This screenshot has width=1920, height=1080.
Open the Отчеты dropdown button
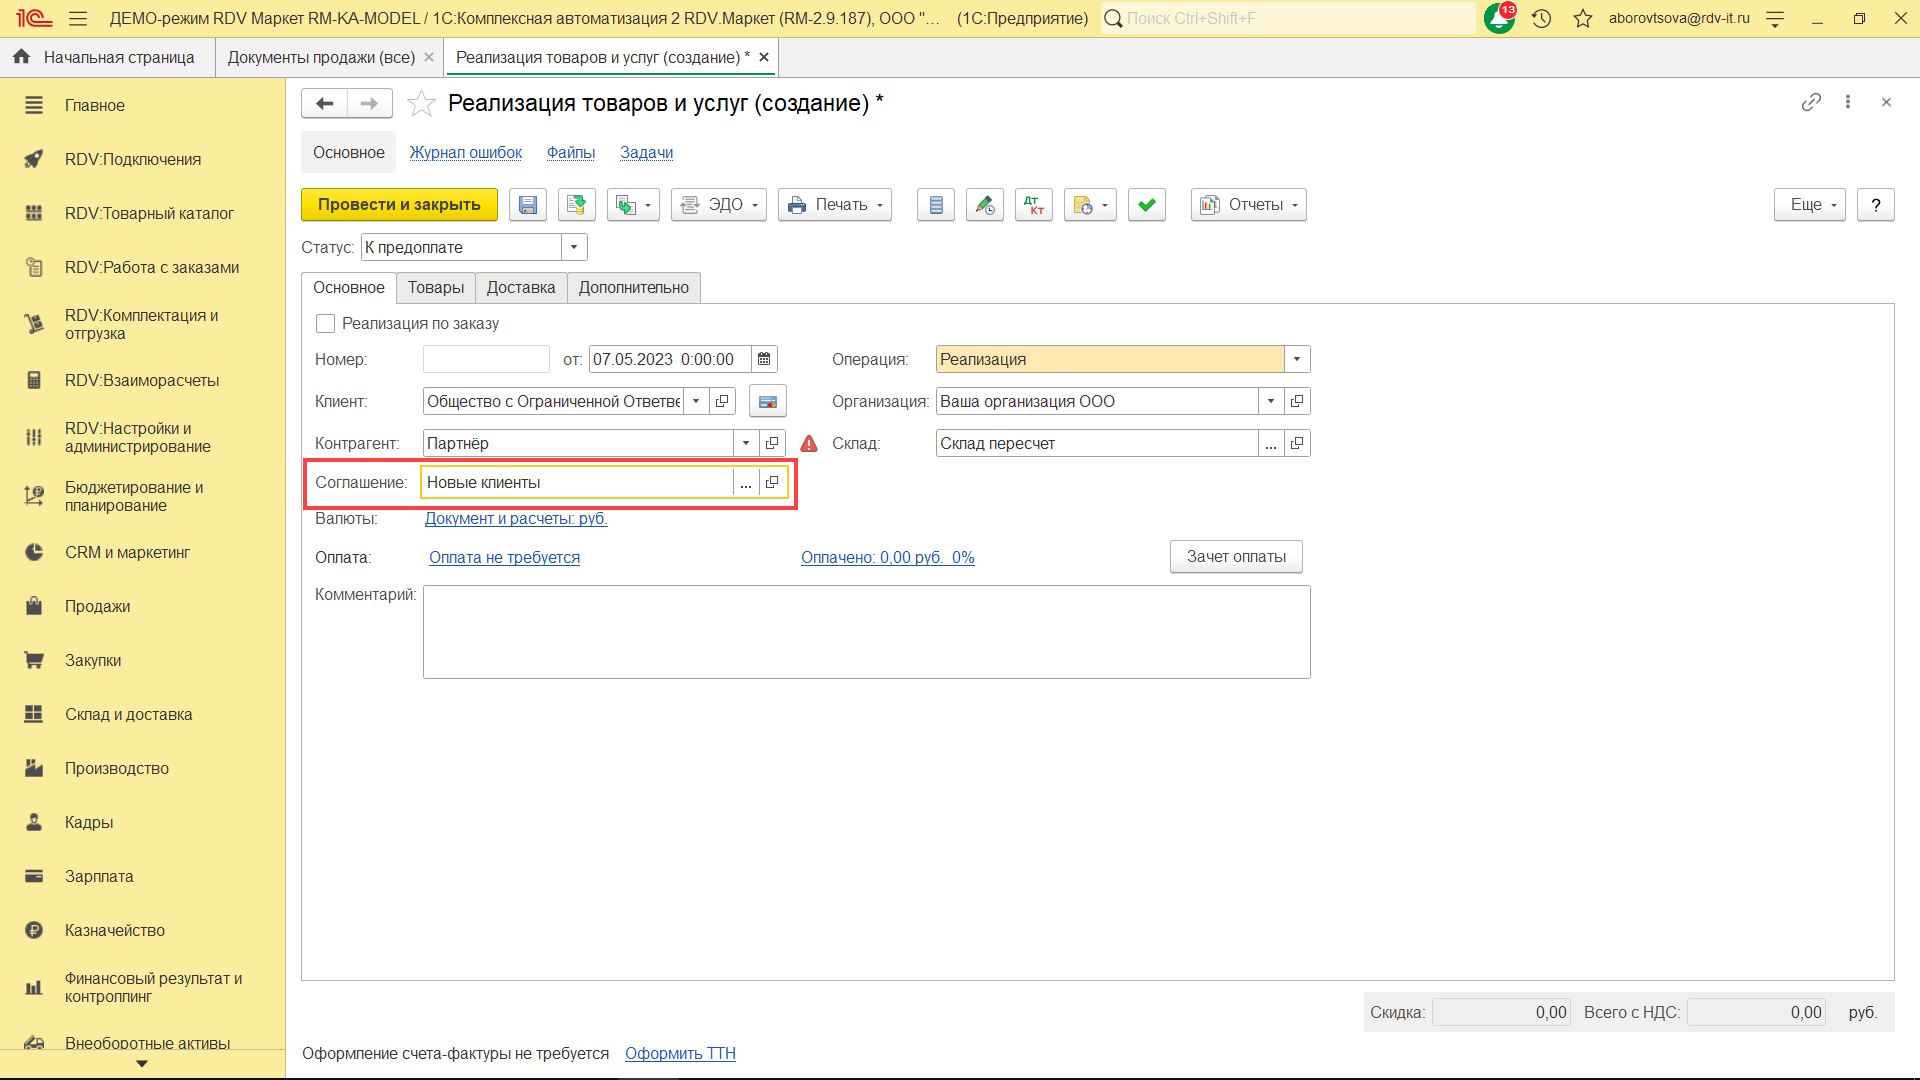[1248, 205]
